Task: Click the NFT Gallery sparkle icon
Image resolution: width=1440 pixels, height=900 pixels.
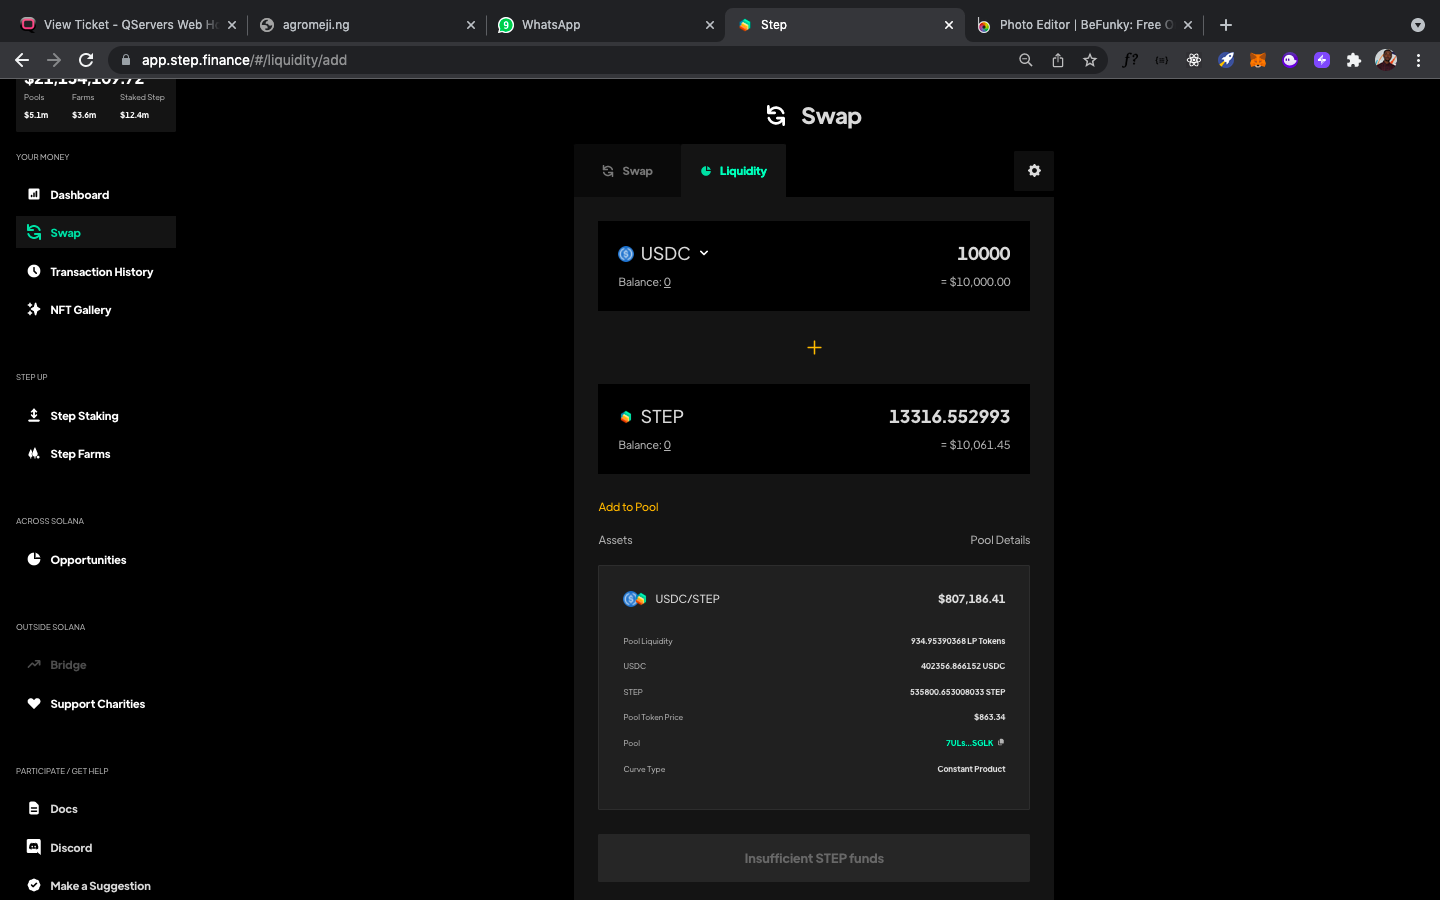Action: pyautogui.click(x=34, y=309)
